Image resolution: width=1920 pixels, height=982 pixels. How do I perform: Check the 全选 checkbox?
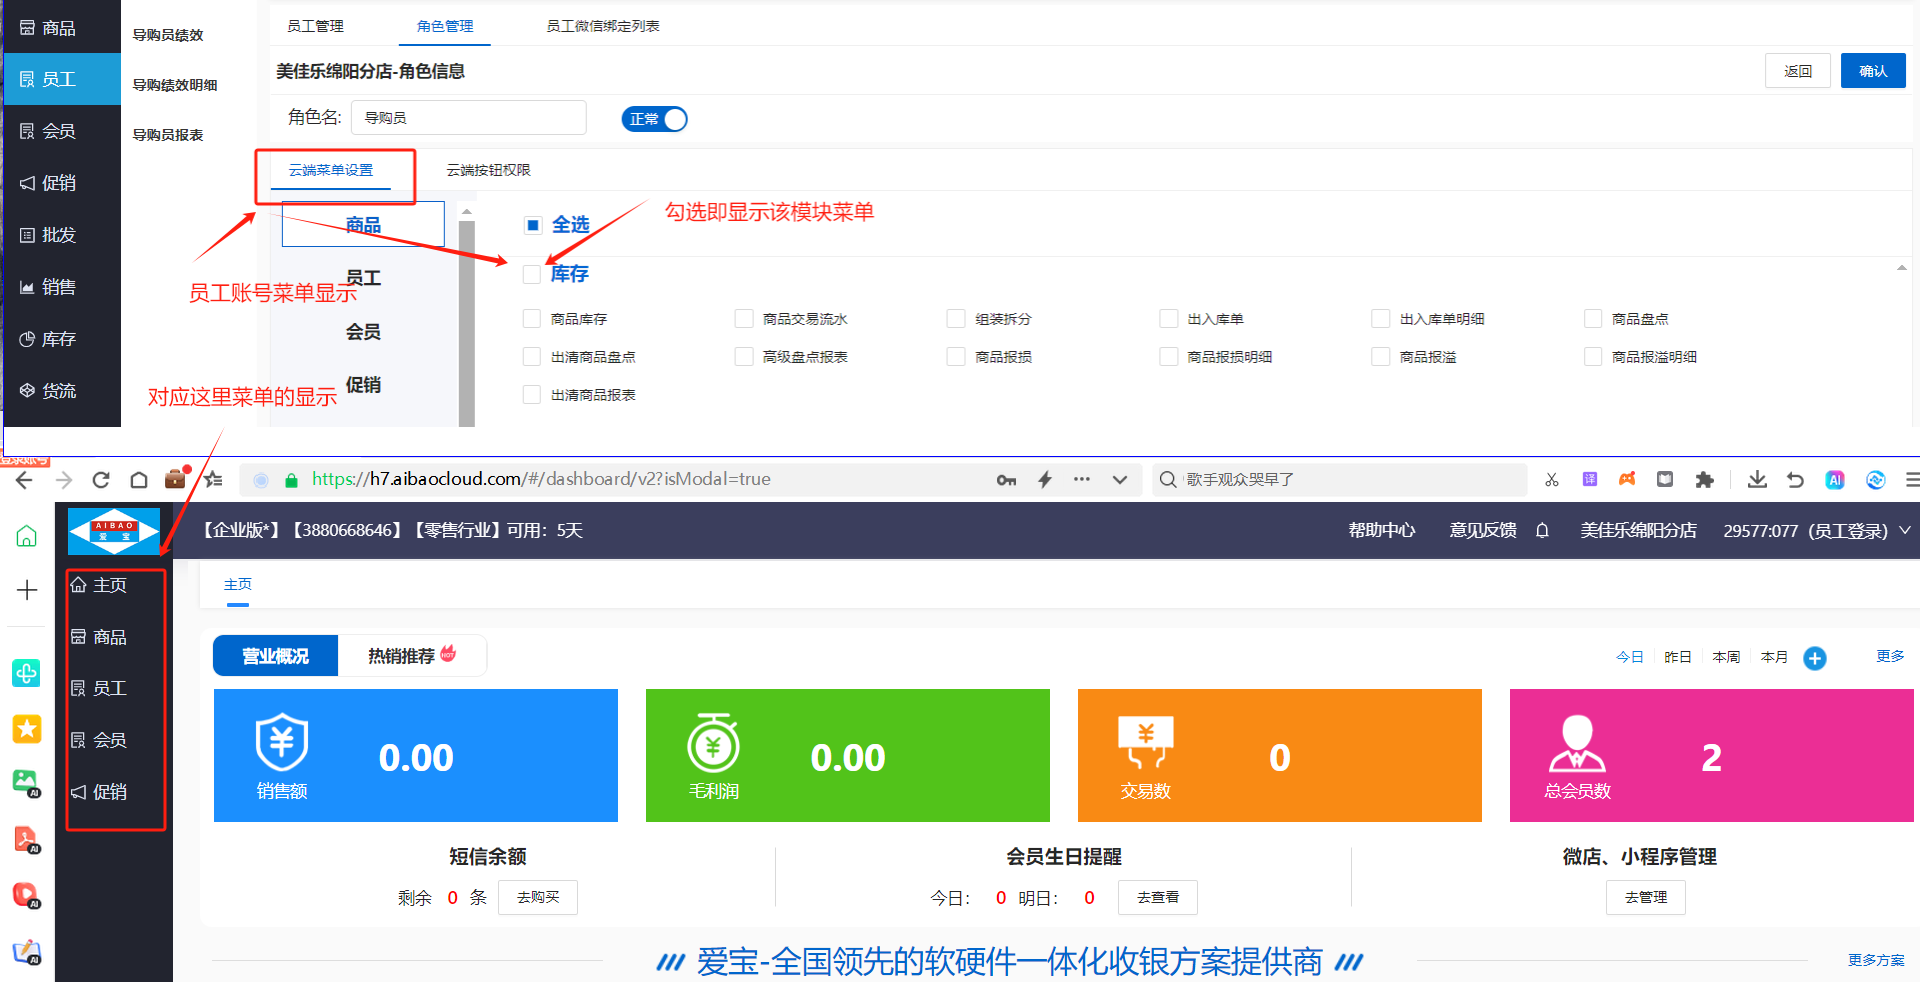[x=533, y=225]
